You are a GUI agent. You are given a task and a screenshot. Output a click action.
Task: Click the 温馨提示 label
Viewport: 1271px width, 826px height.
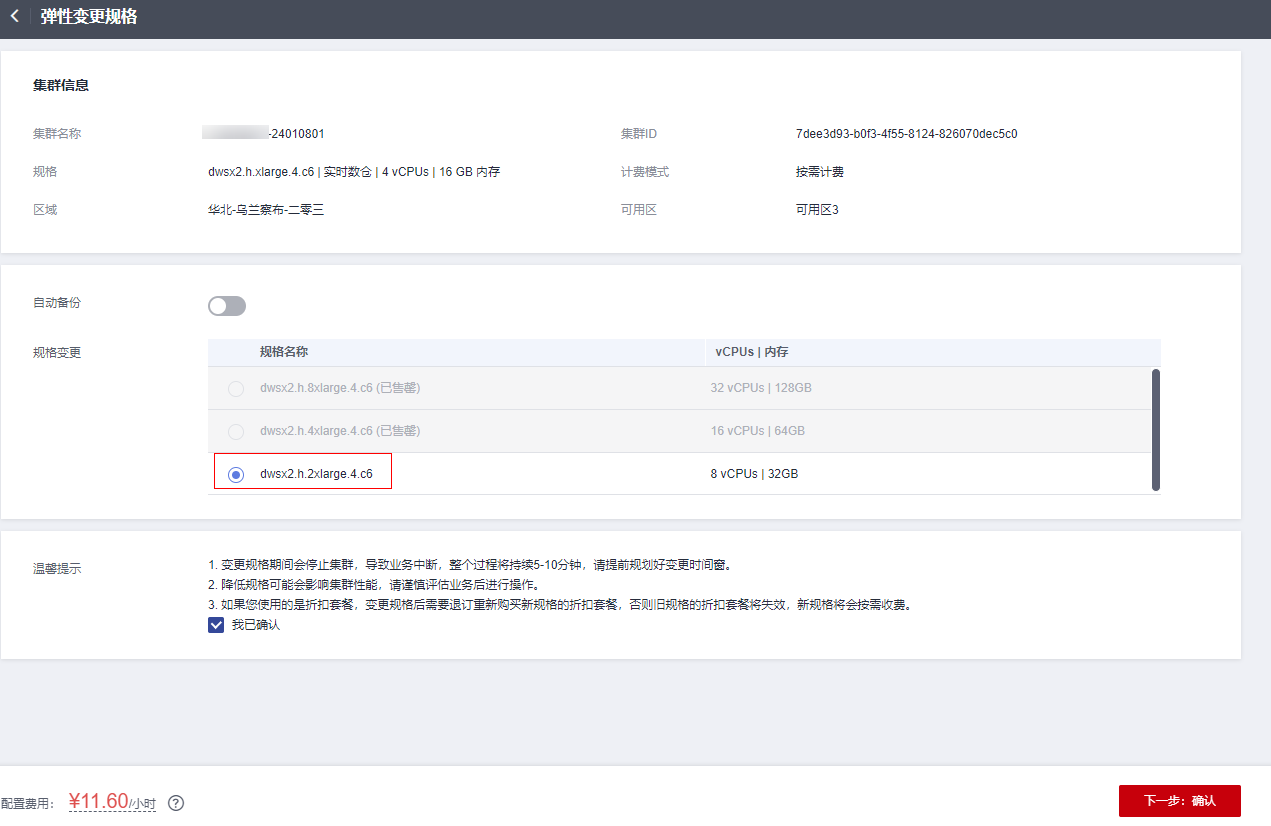click(x=57, y=569)
